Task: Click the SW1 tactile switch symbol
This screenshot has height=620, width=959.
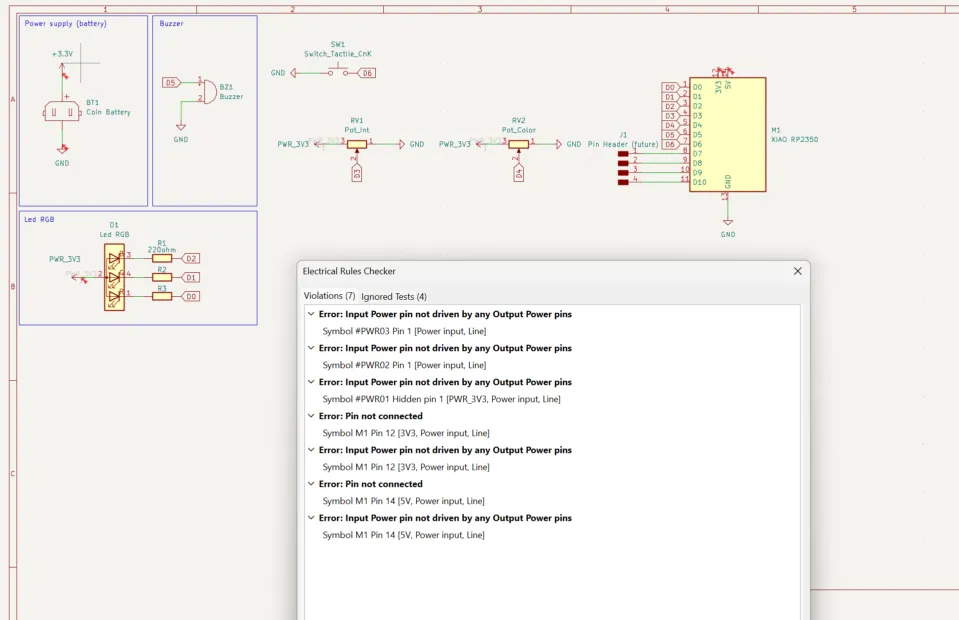Action: point(338,72)
